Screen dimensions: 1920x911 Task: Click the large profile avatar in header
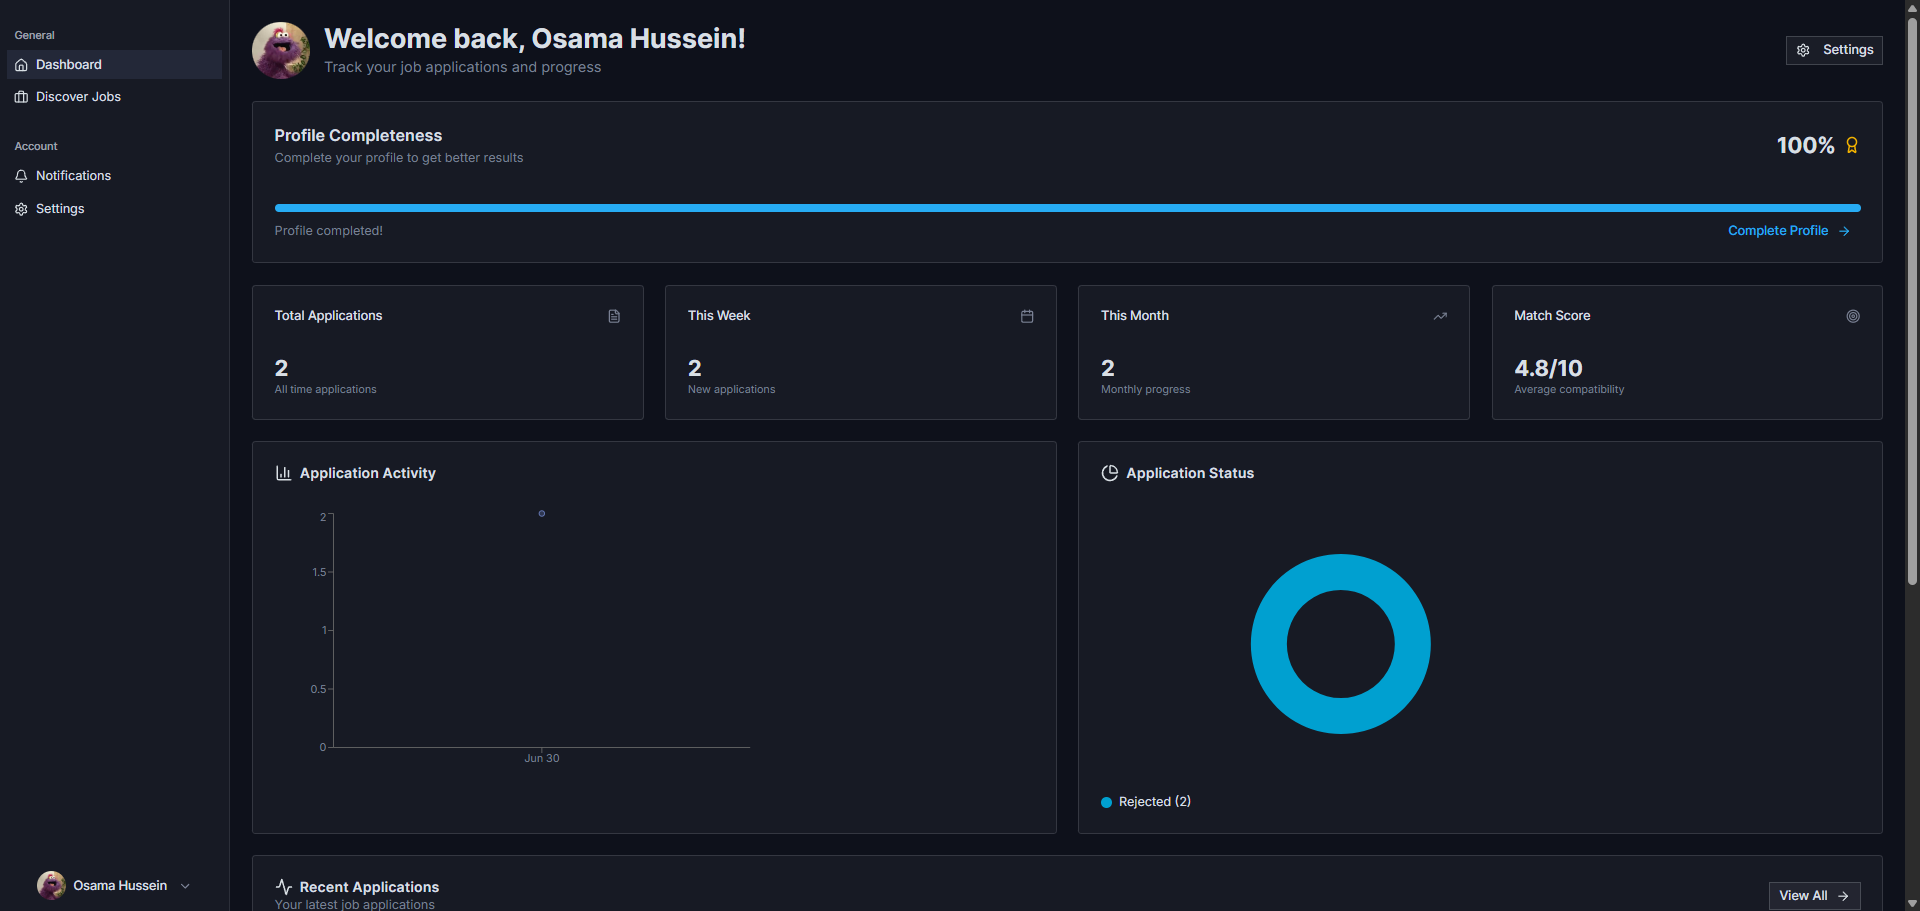click(x=281, y=51)
